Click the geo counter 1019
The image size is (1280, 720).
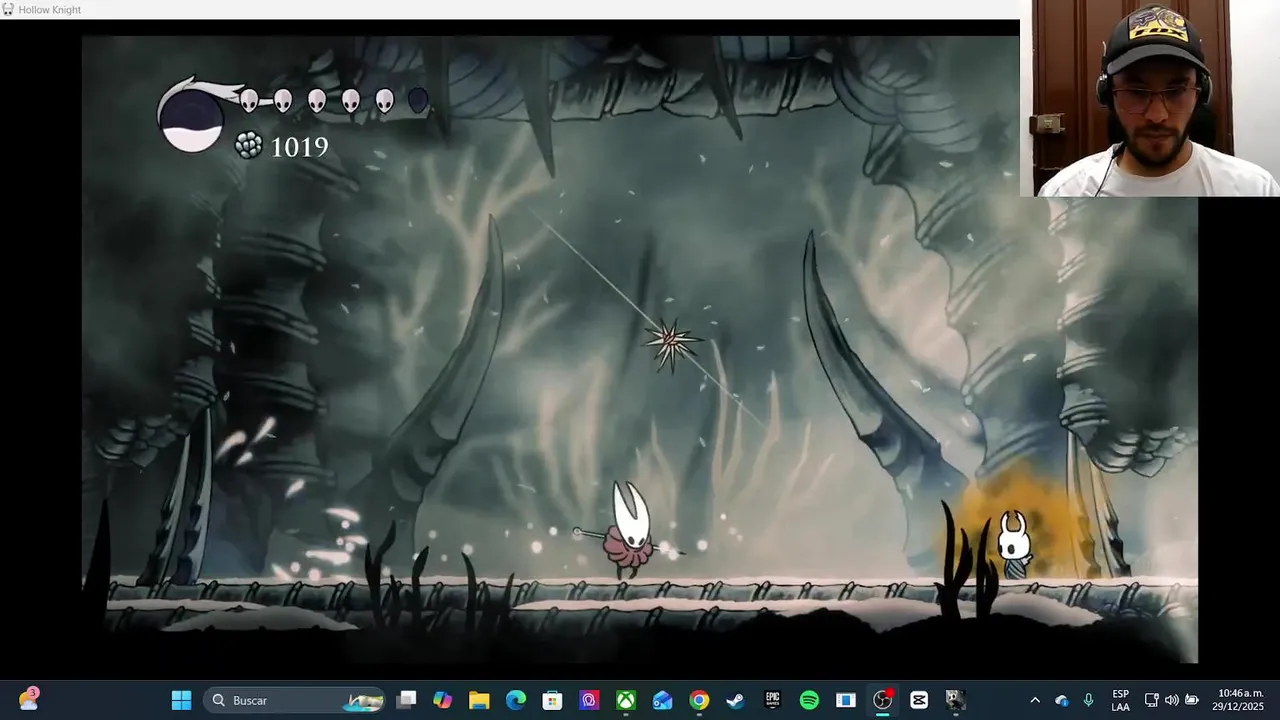[x=299, y=148]
